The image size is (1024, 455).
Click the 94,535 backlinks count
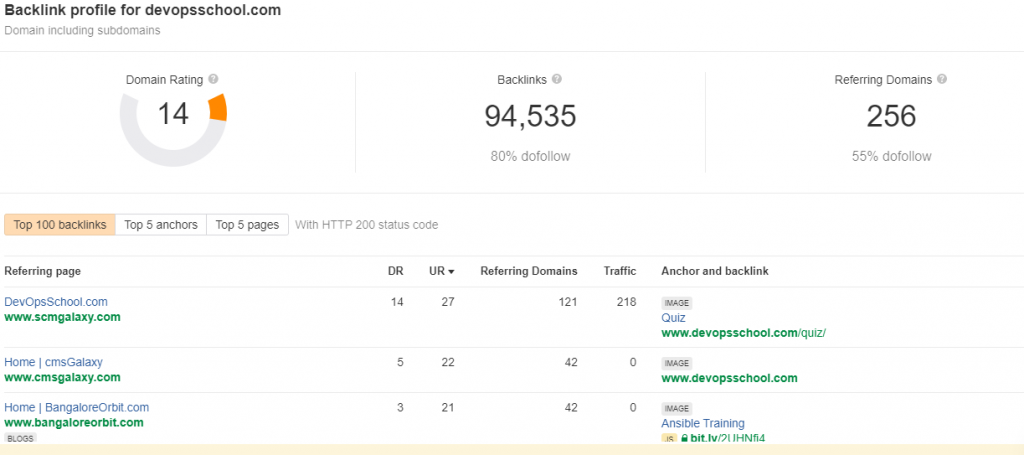[530, 116]
